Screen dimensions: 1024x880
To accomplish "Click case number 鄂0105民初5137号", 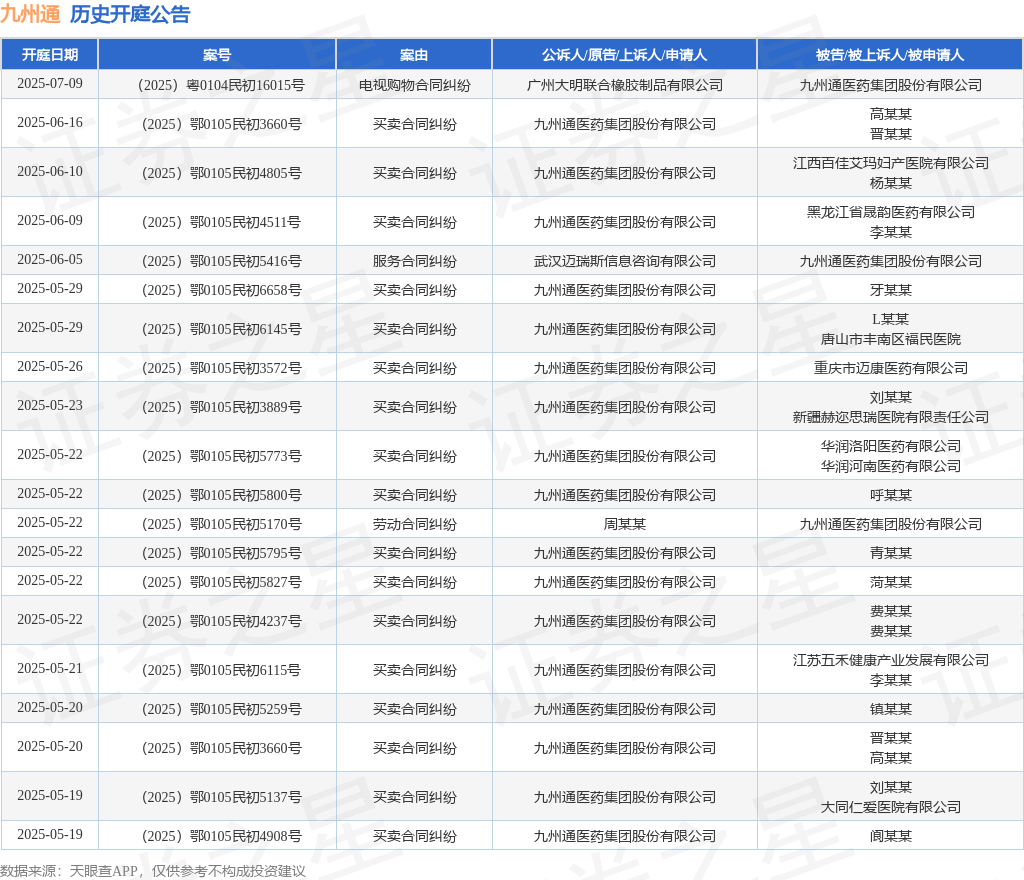I will [x=221, y=797].
